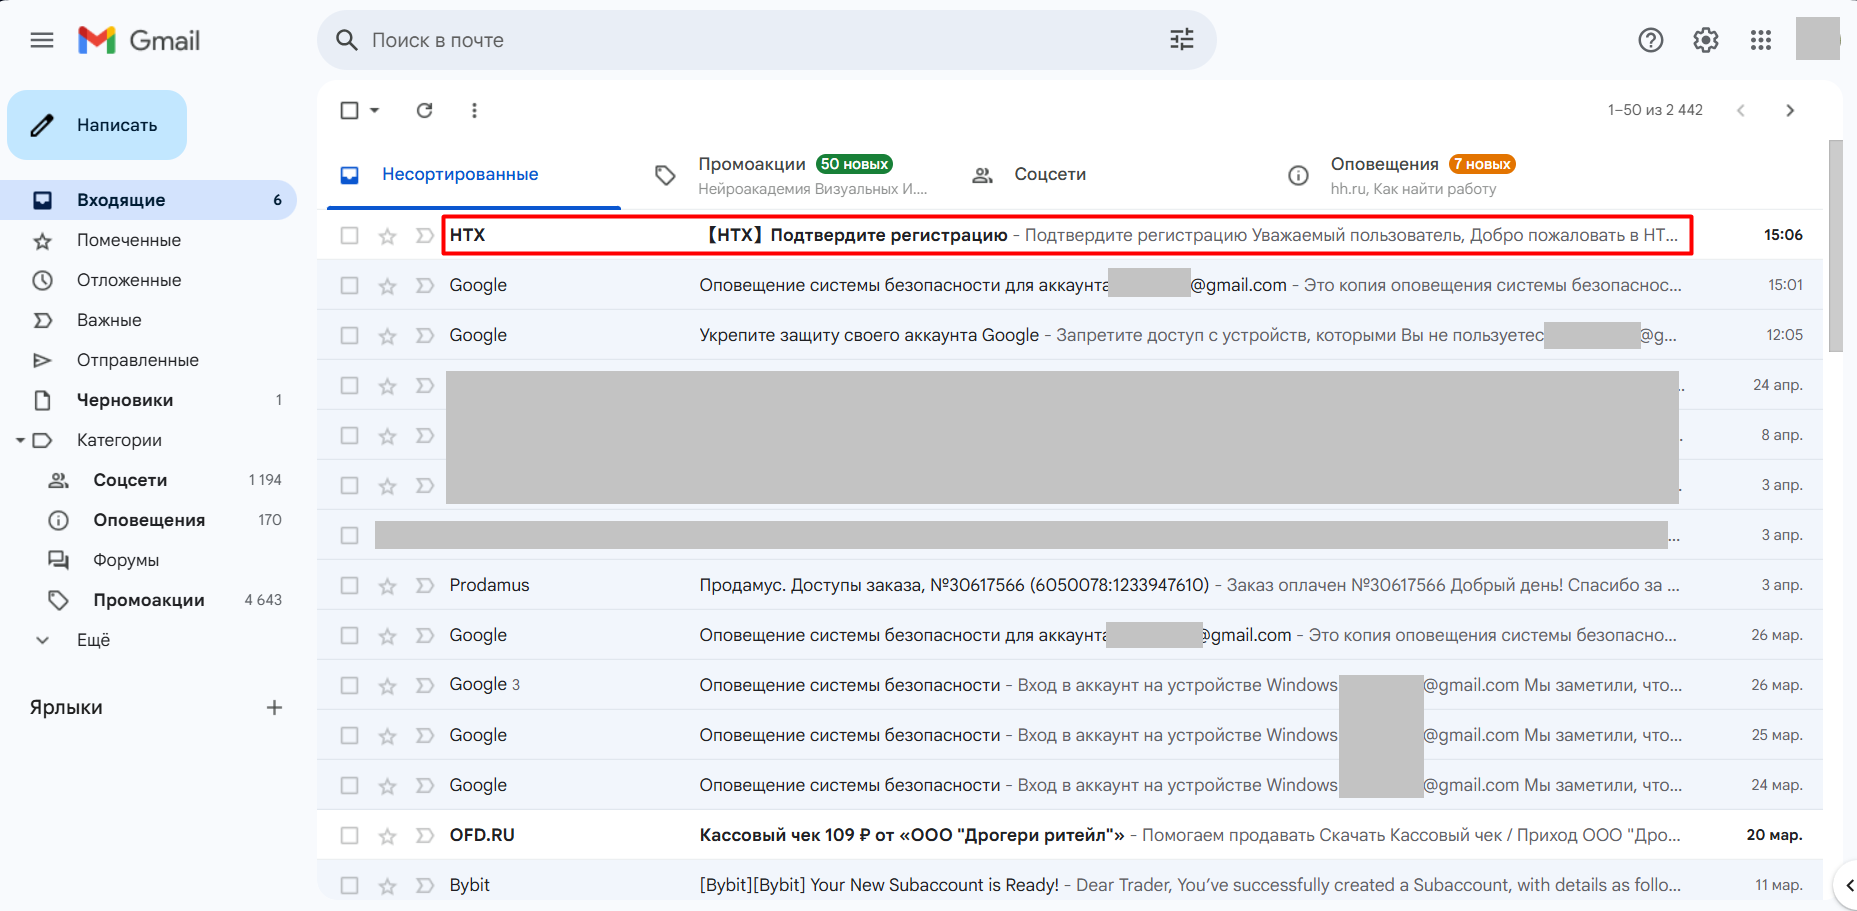The width and height of the screenshot is (1857, 911).
Task: Switch to the Промоакции tab
Action: (795, 174)
